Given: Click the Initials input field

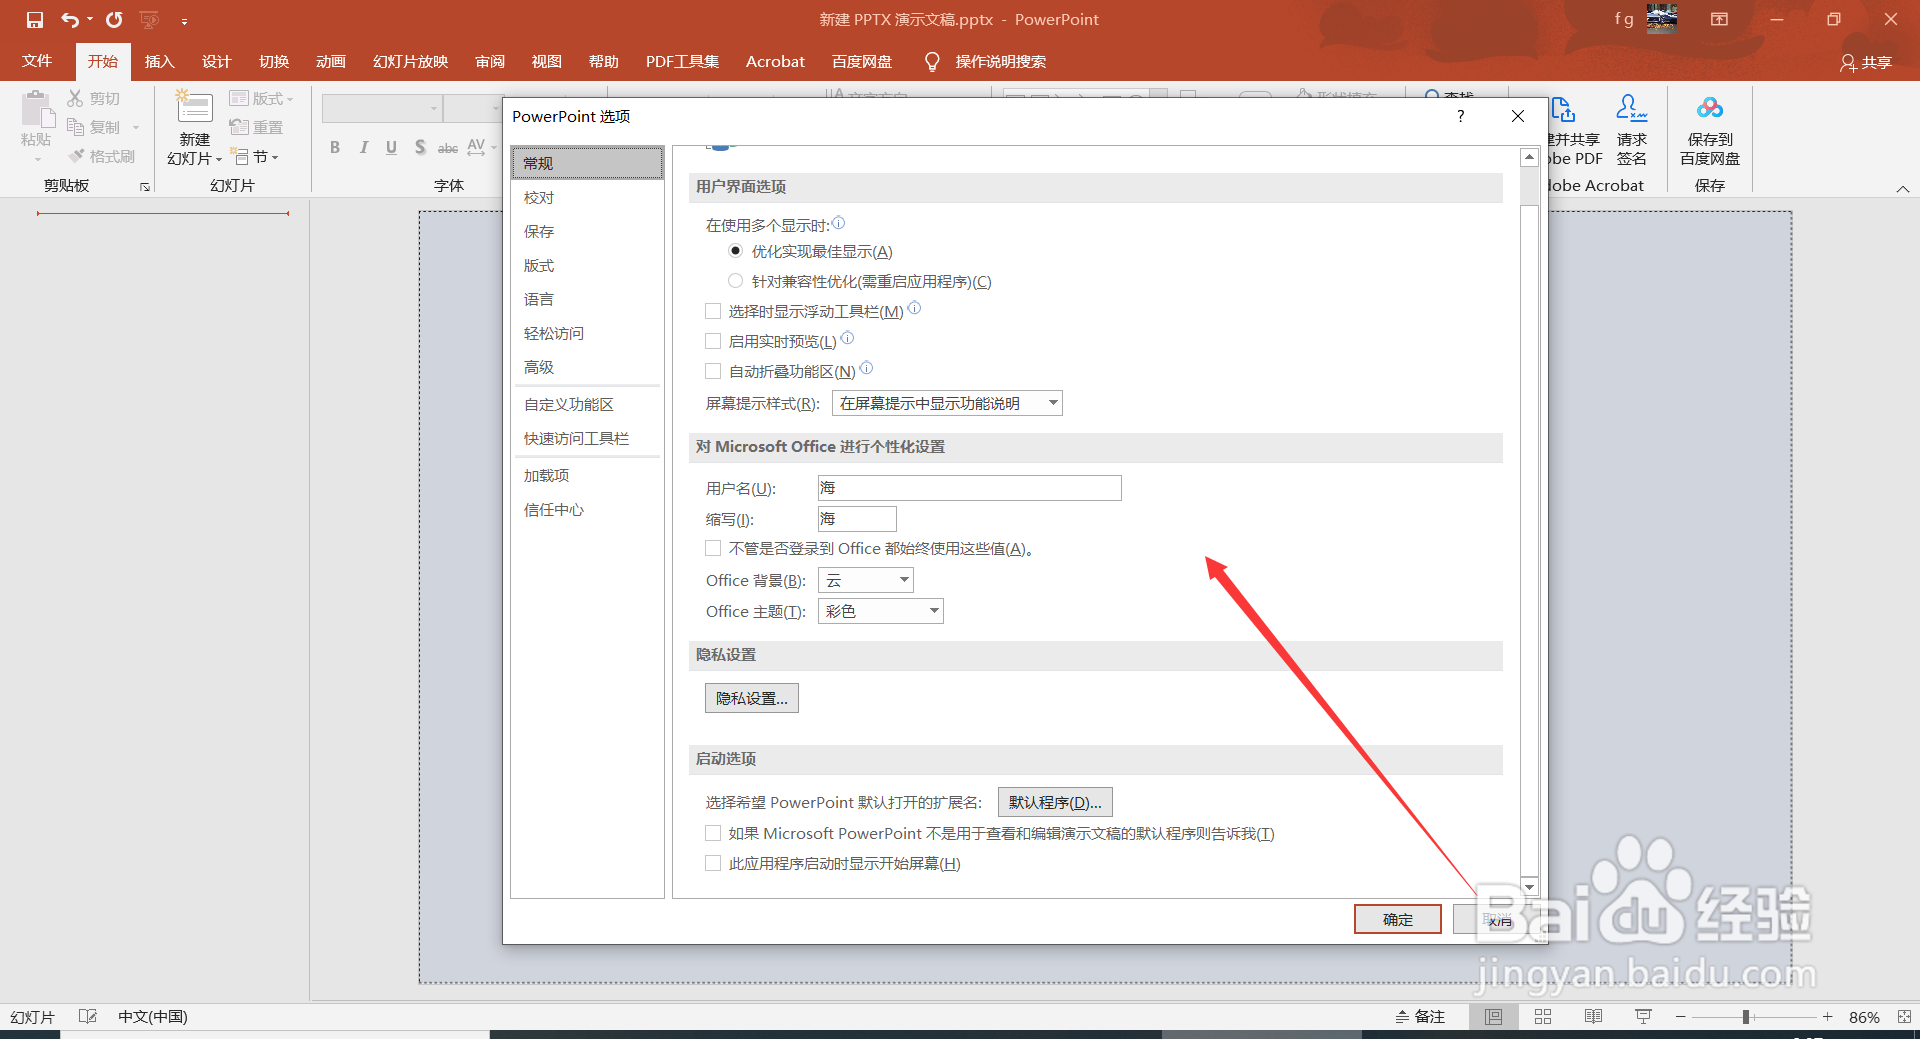Looking at the screenshot, I should pos(857,519).
